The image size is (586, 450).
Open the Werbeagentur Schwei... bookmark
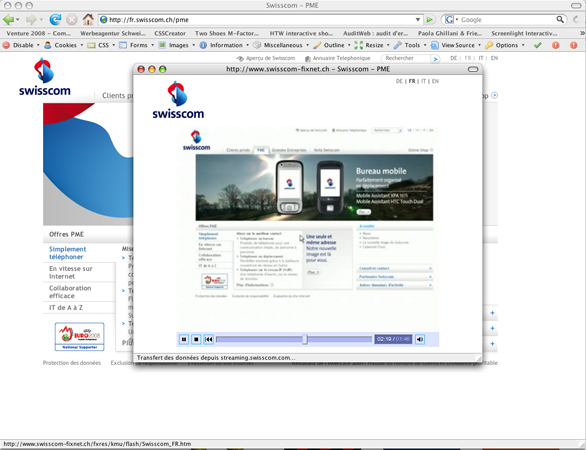(113, 33)
